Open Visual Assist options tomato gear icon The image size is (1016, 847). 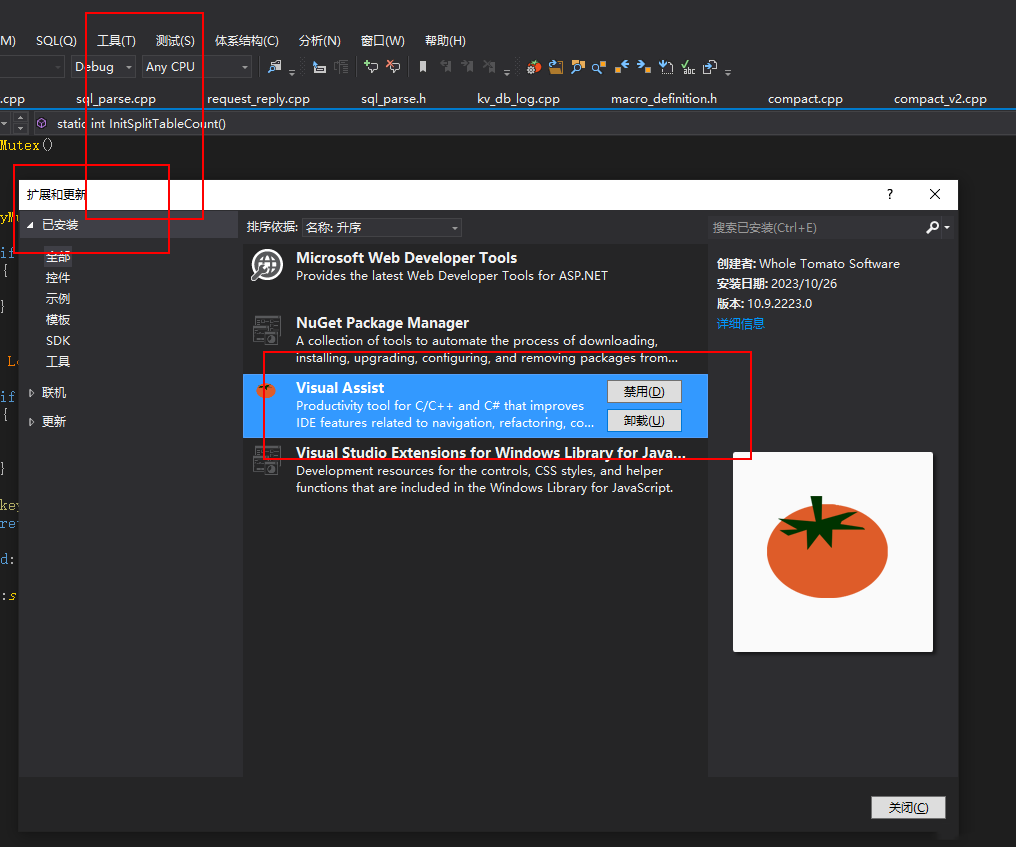[x=534, y=67]
